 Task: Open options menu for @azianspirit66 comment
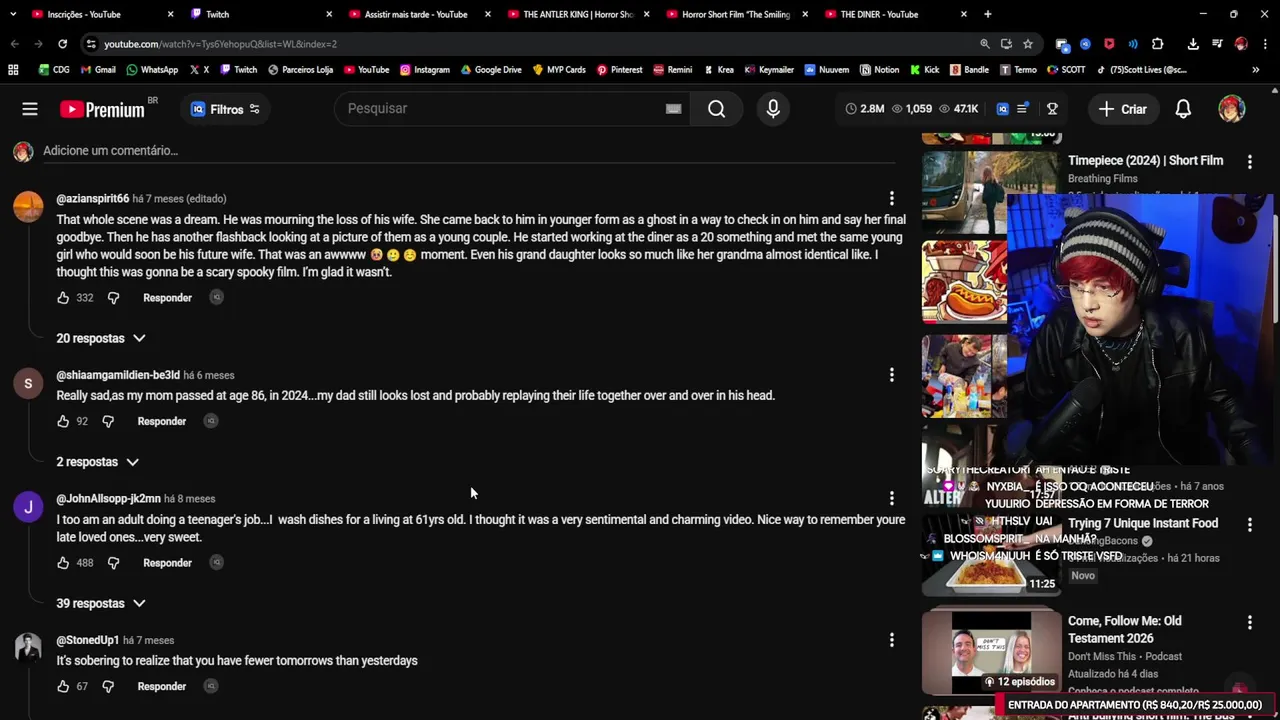coord(892,199)
